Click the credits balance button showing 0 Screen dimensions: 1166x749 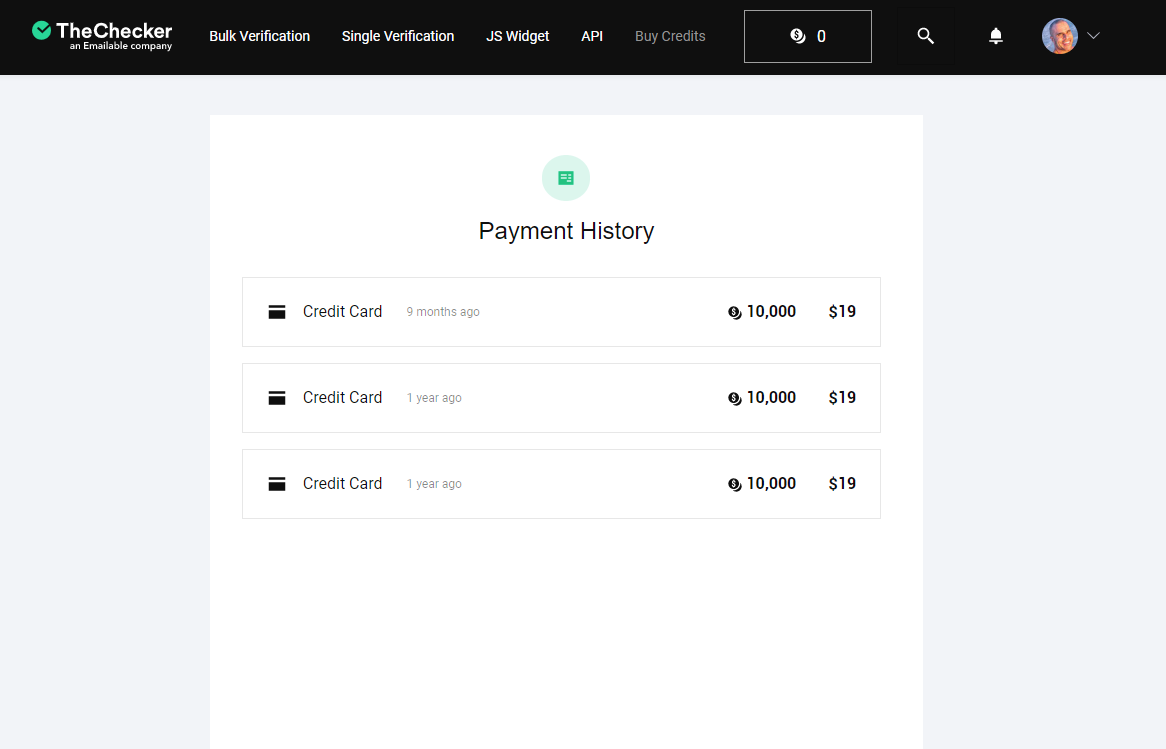(808, 36)
